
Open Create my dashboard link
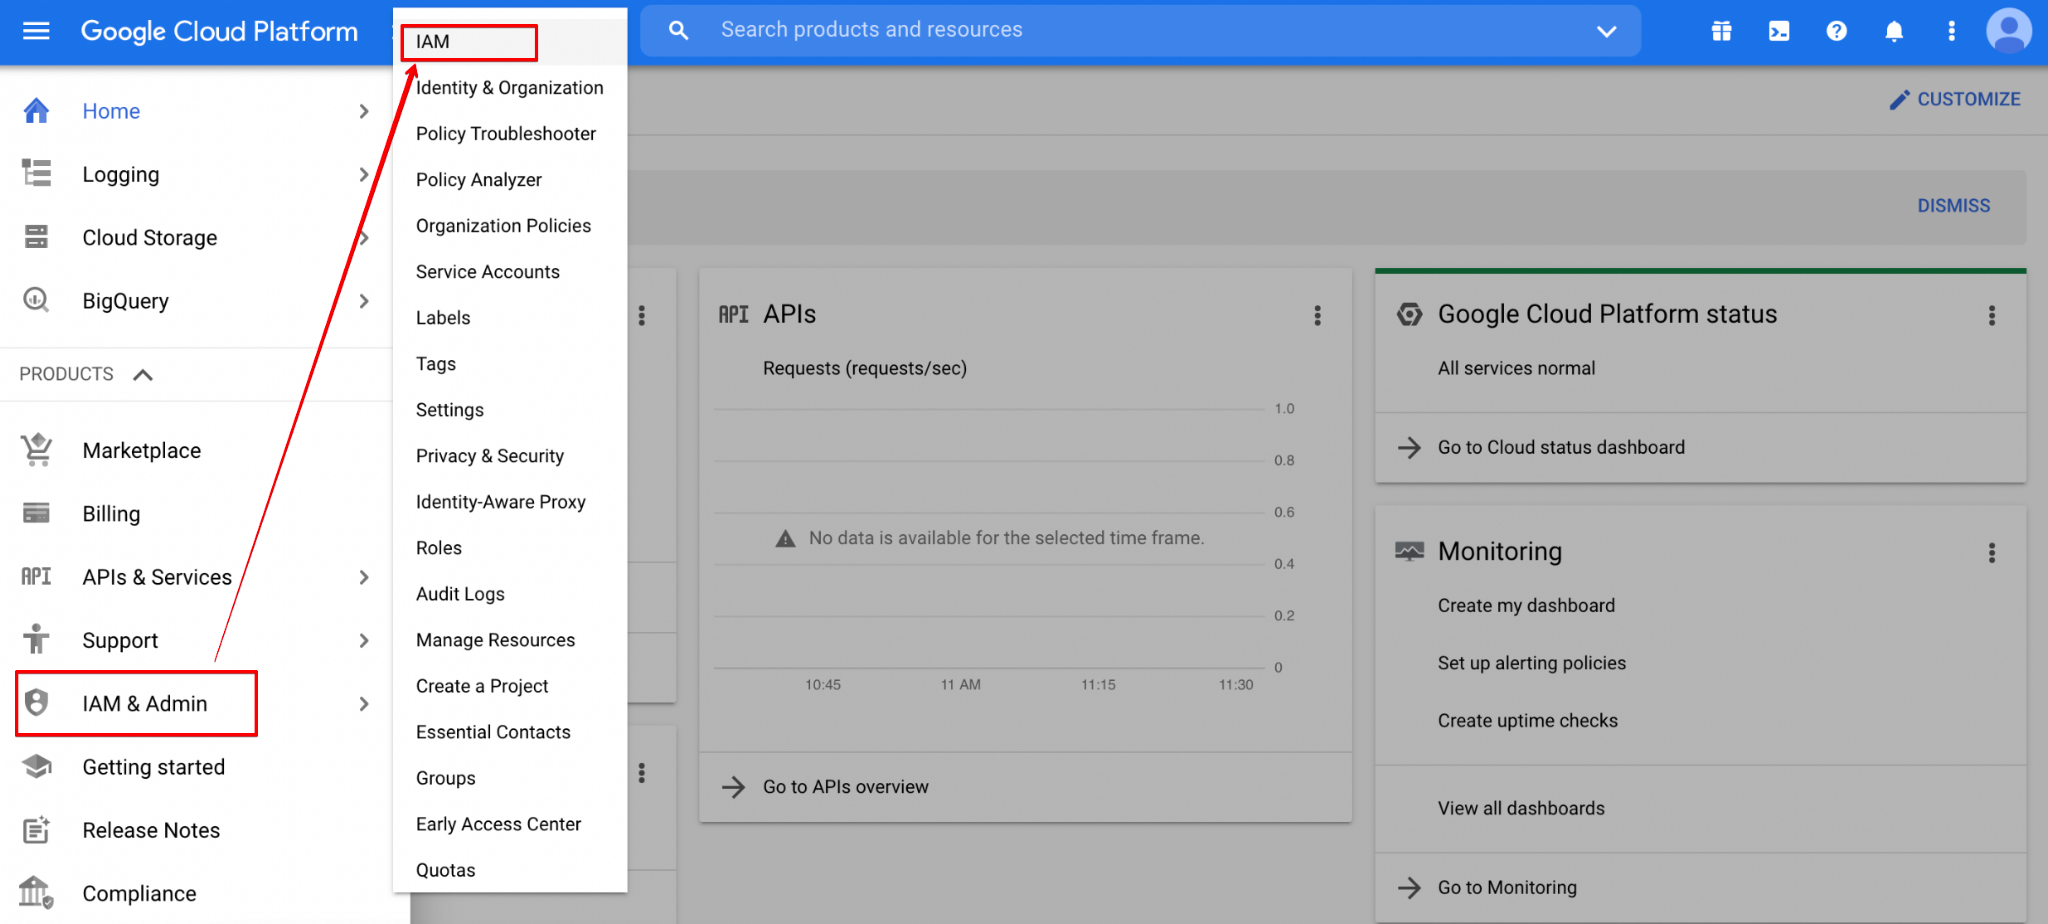[x=1526, y=605]
